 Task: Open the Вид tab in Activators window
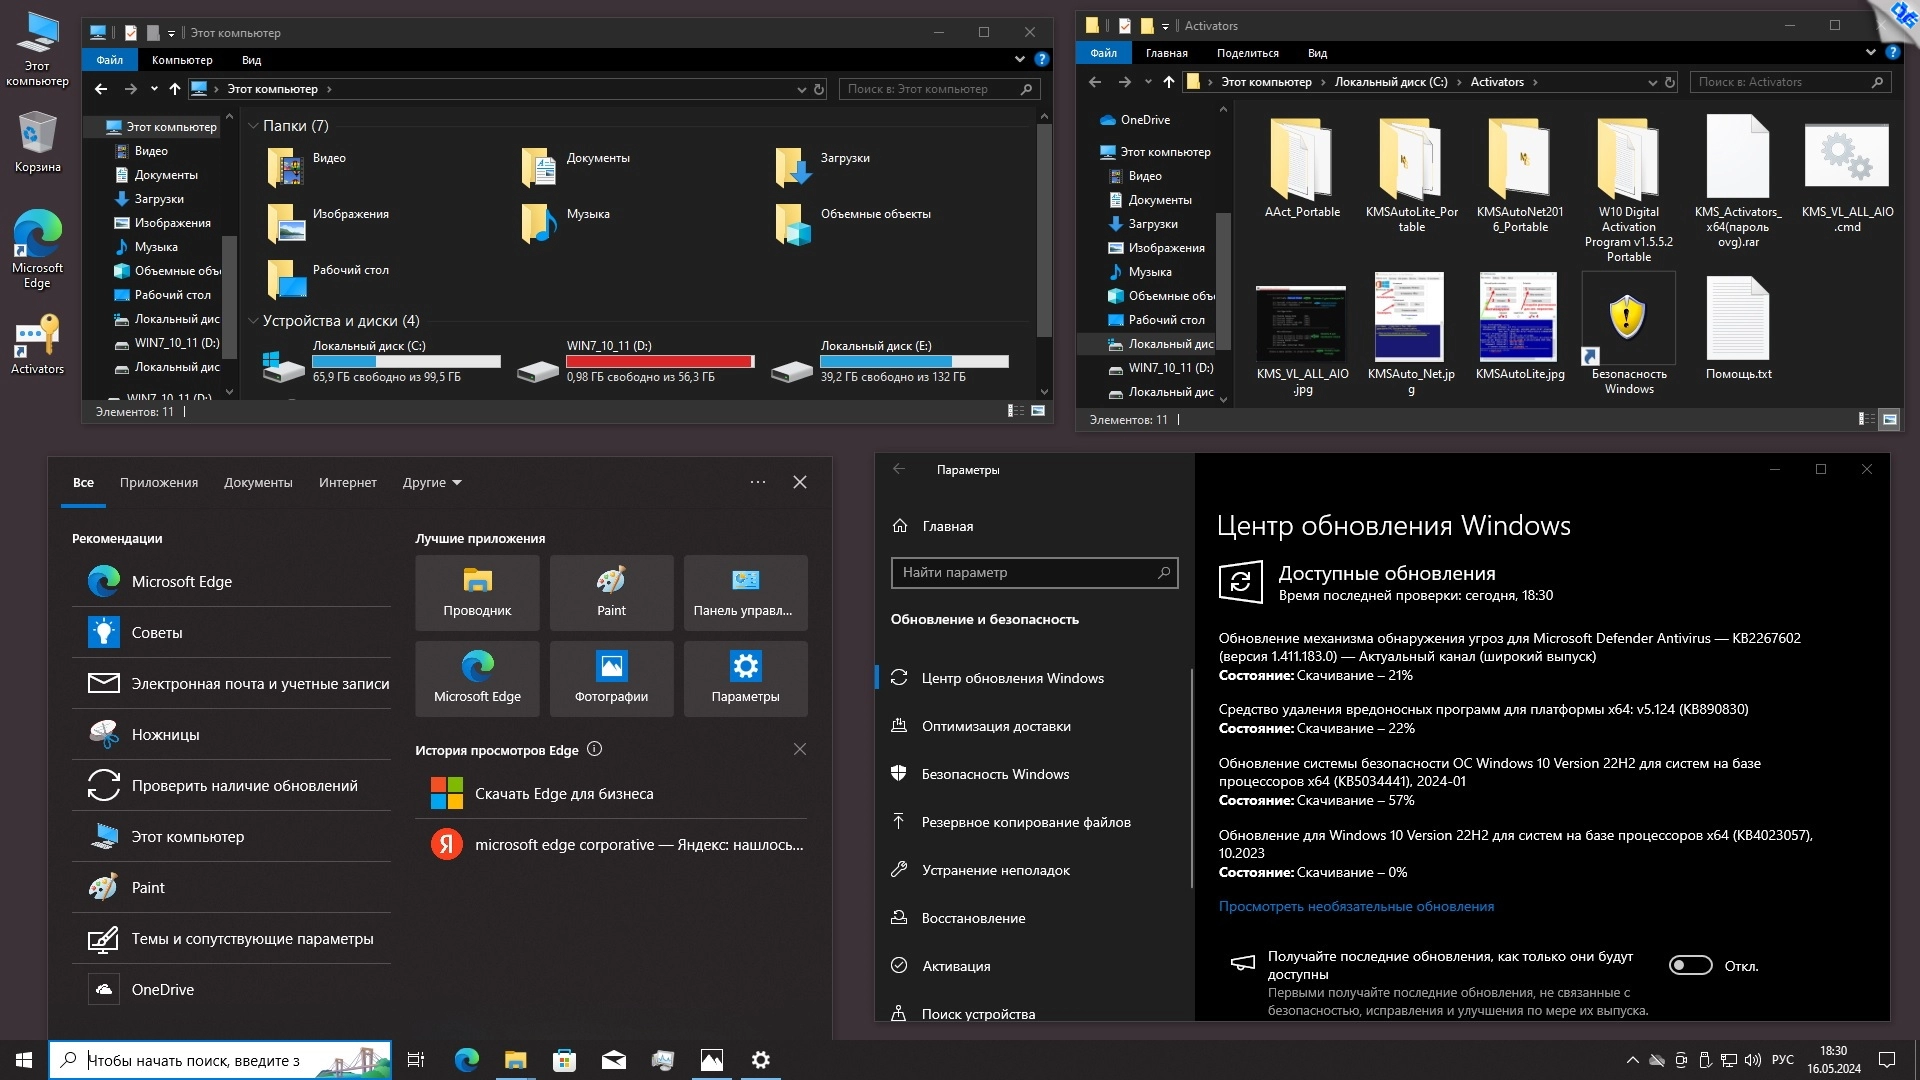(1317, 53)
